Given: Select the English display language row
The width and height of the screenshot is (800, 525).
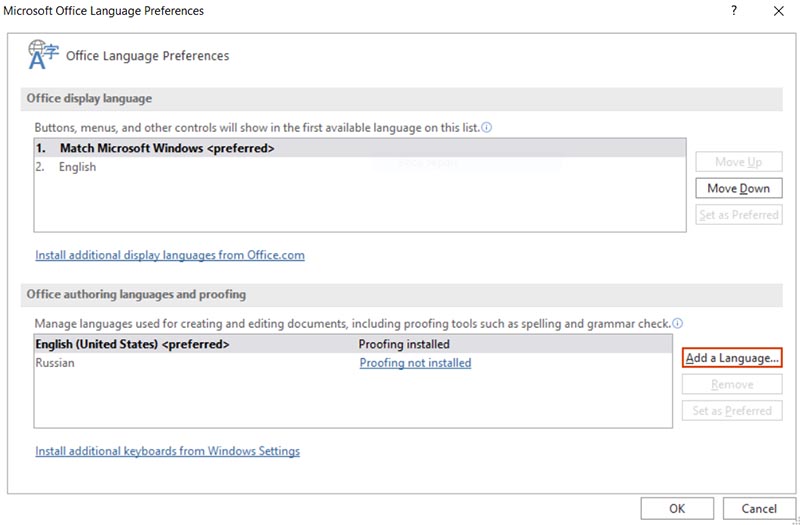Looking at the screenshot, I should click(x=360, y=167).
